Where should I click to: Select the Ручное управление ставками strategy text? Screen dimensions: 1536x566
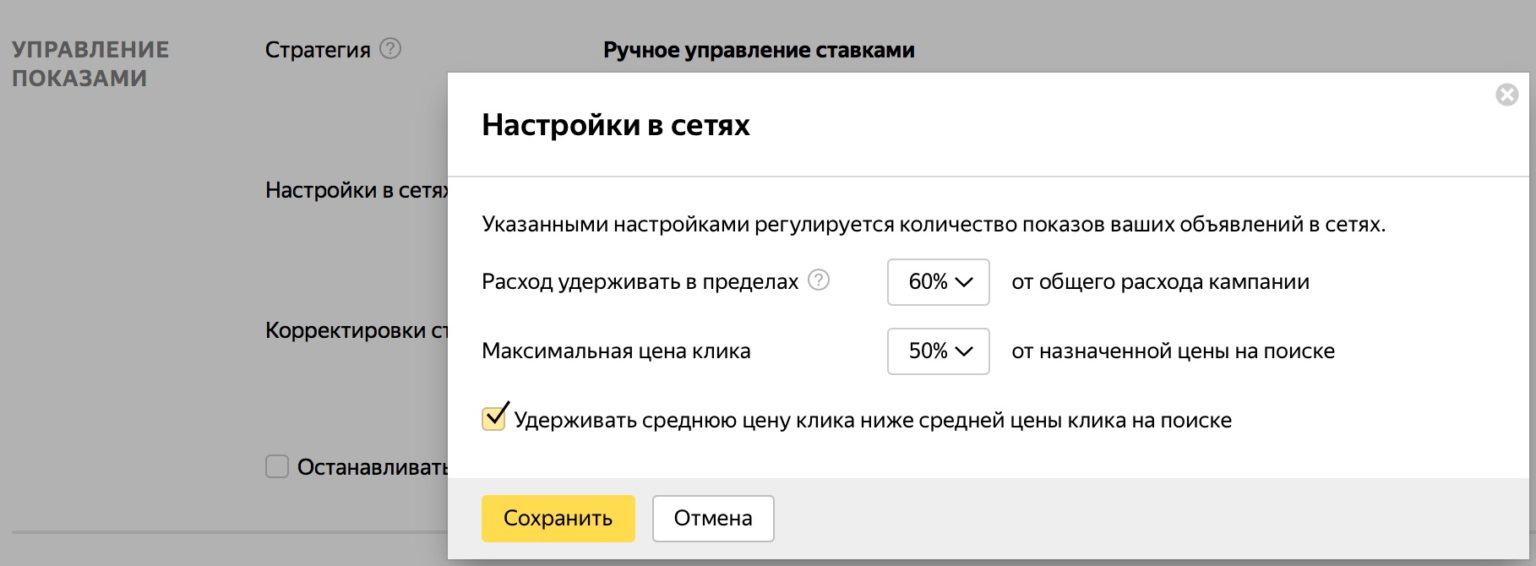[759, 50]
